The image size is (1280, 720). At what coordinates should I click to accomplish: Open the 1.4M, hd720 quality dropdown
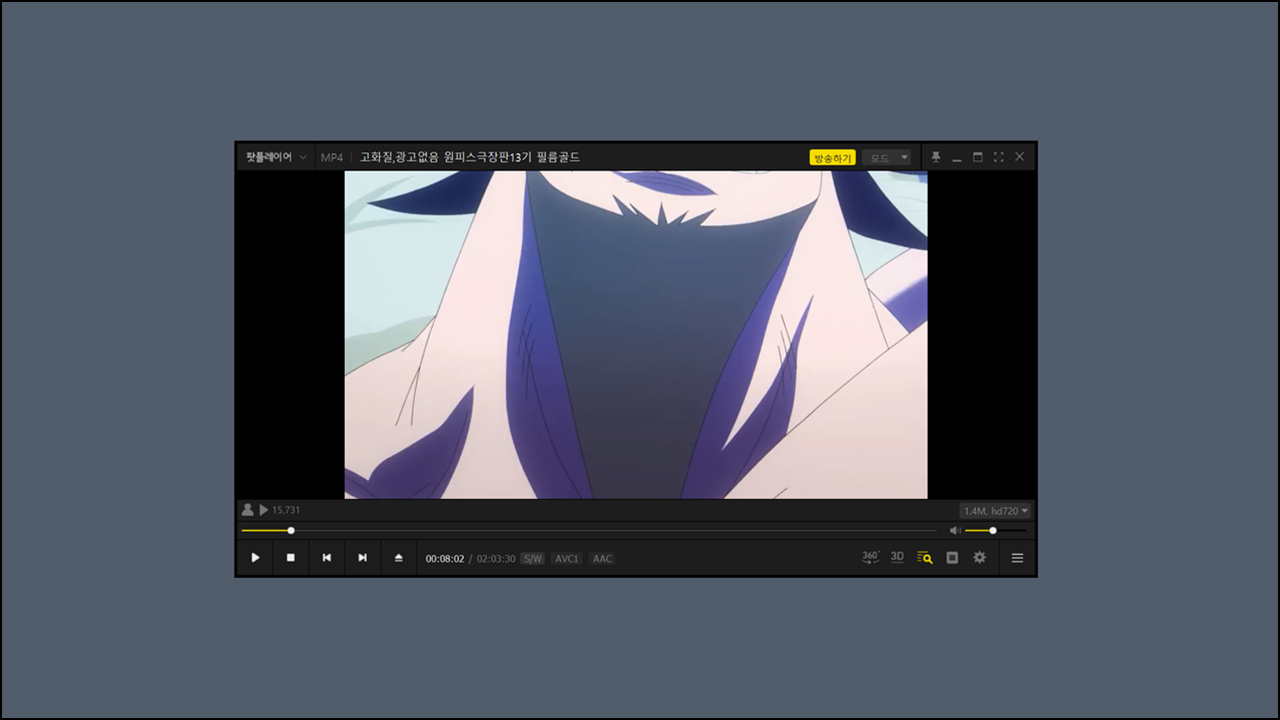996,511
